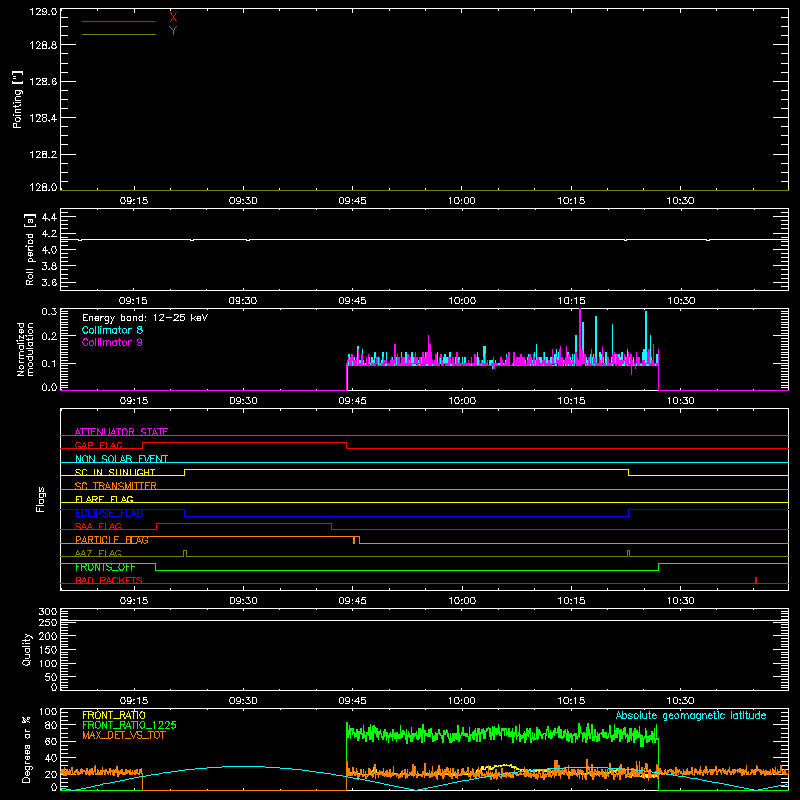This screenshot has width=800, height=800.
Task: Click the 09:30 time label under Roll period panel
Action: (x=243, y=301)
